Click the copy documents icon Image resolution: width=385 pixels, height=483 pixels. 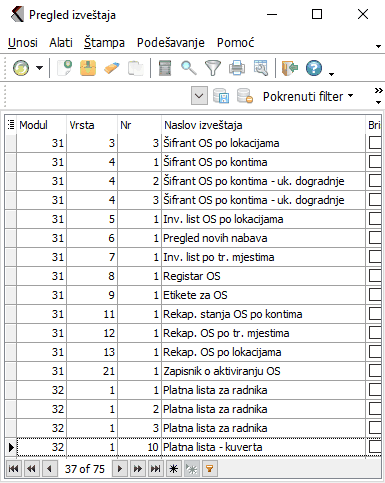pyautogui.click(x=135, y=68)
